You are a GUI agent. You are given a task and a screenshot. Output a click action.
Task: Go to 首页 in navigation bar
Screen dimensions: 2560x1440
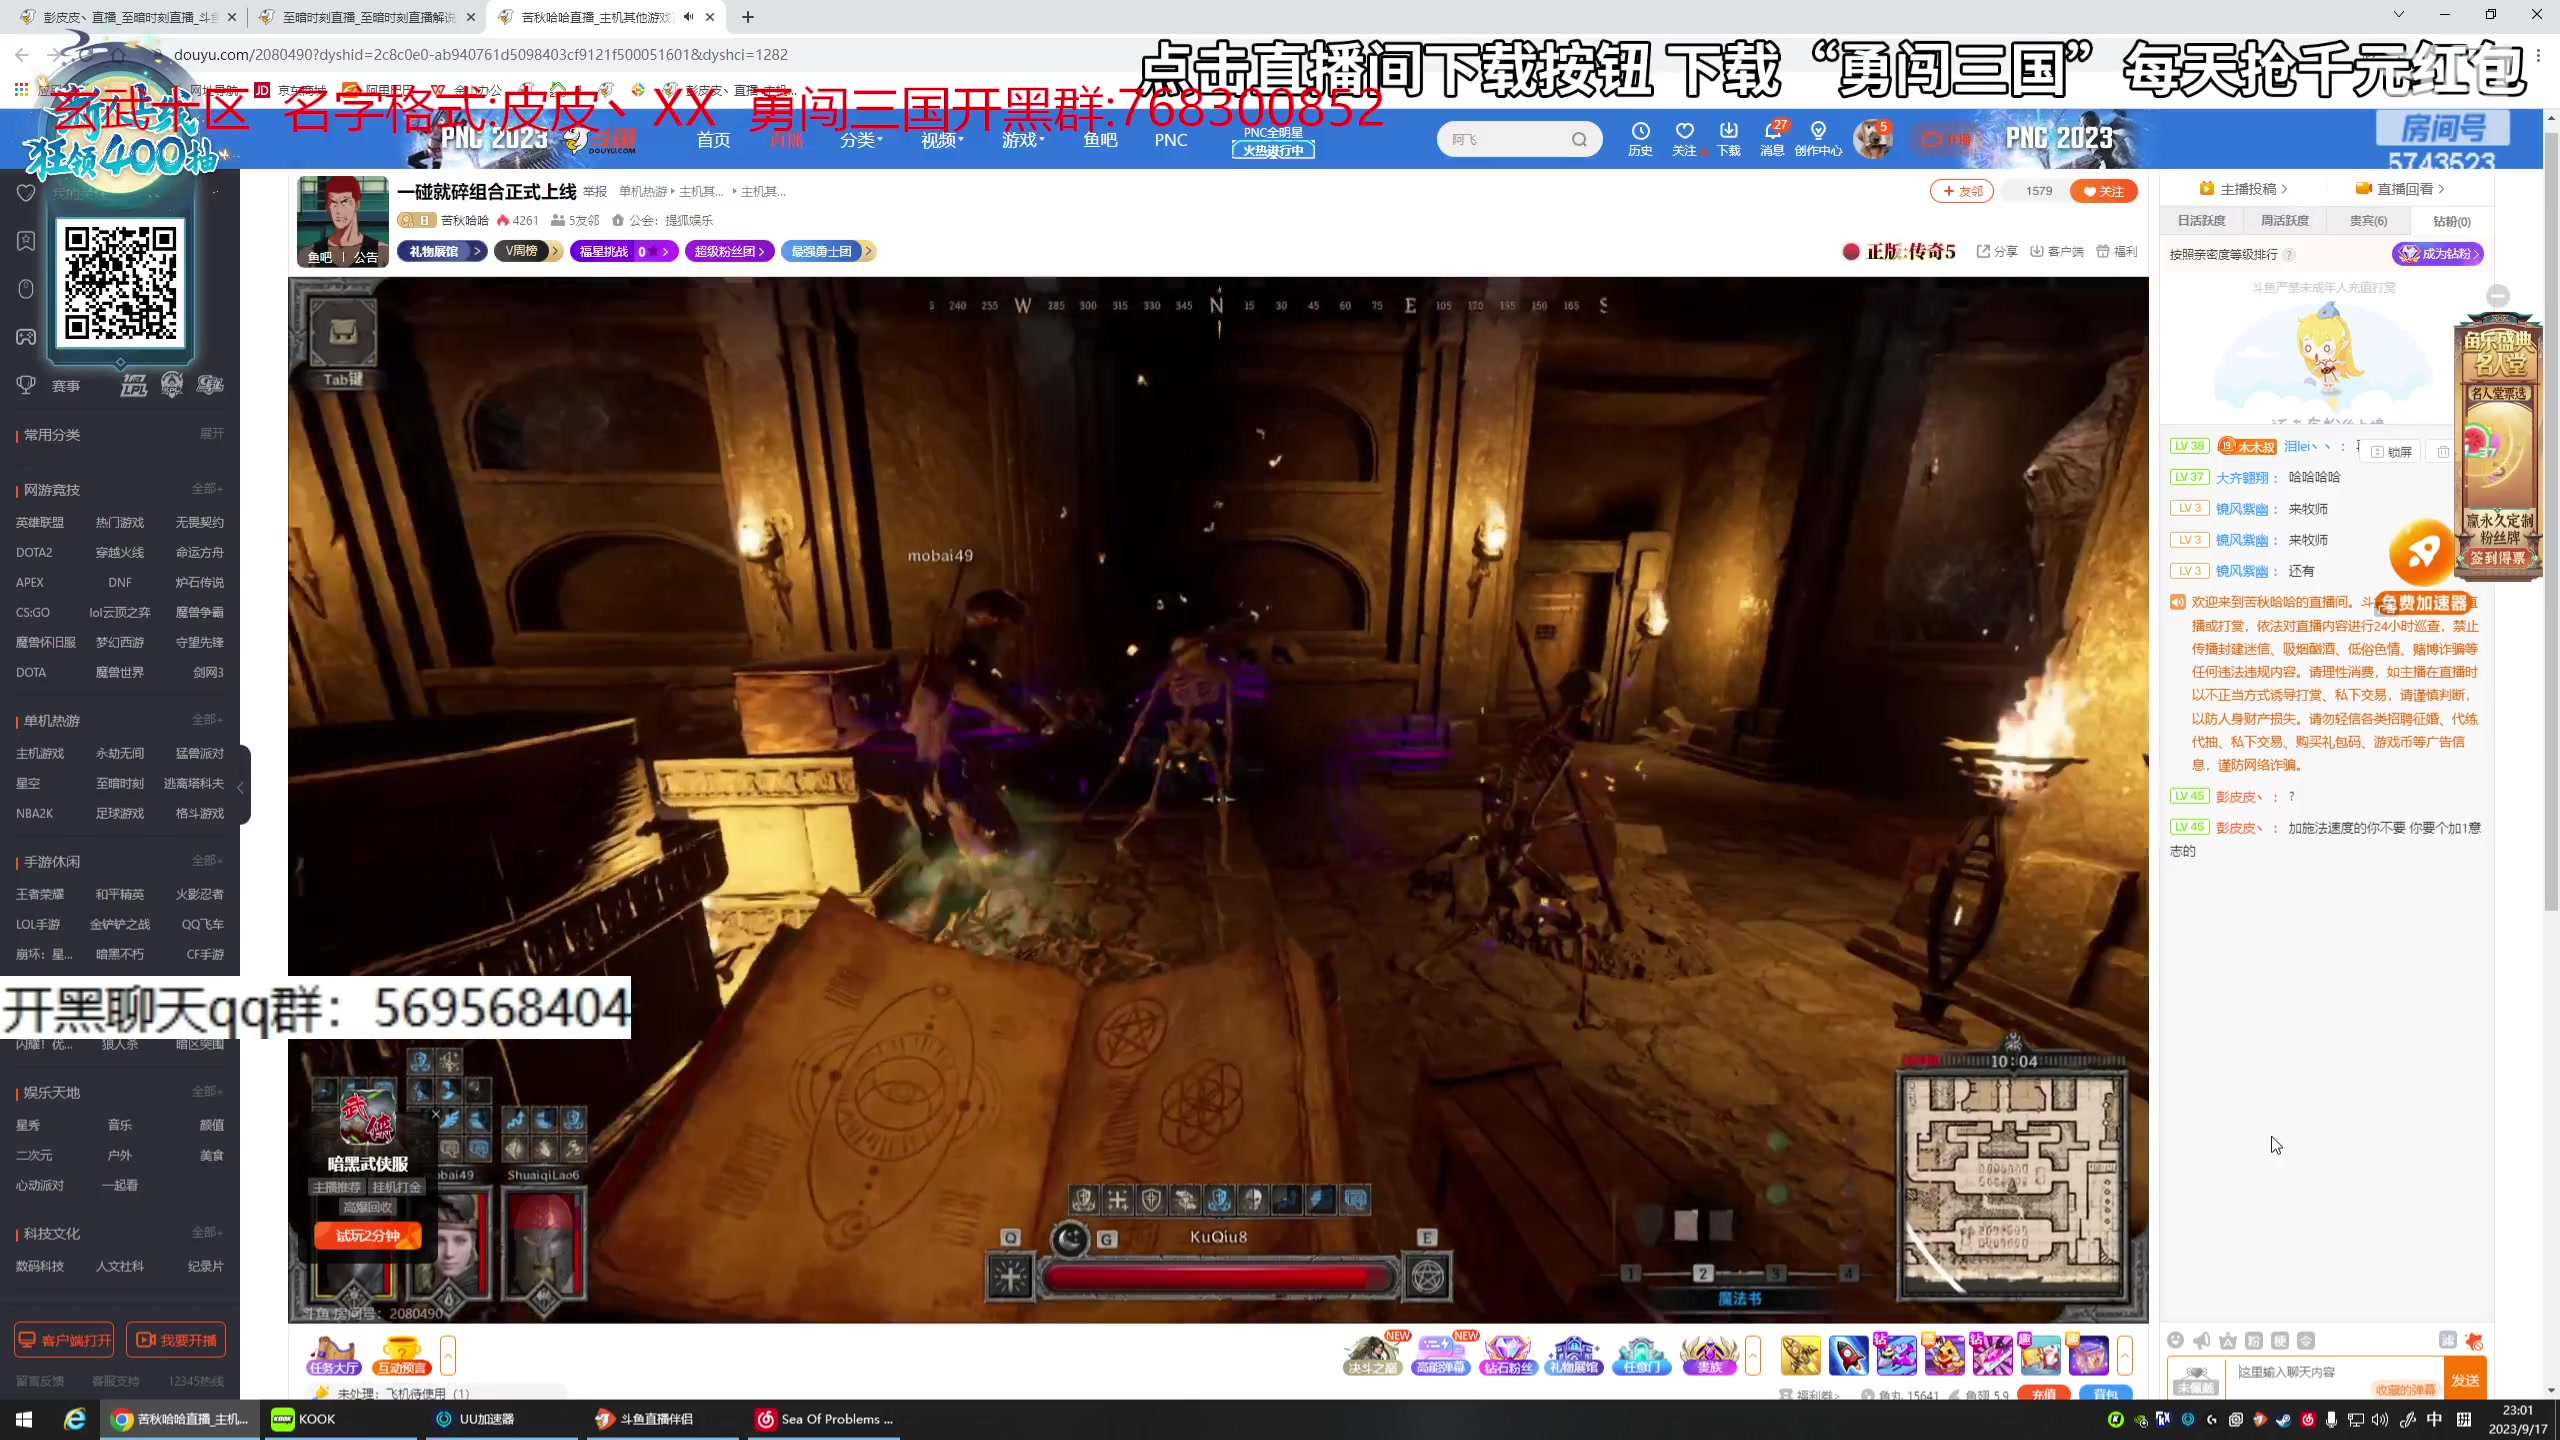pyautogui.click(x=713, y=140)
